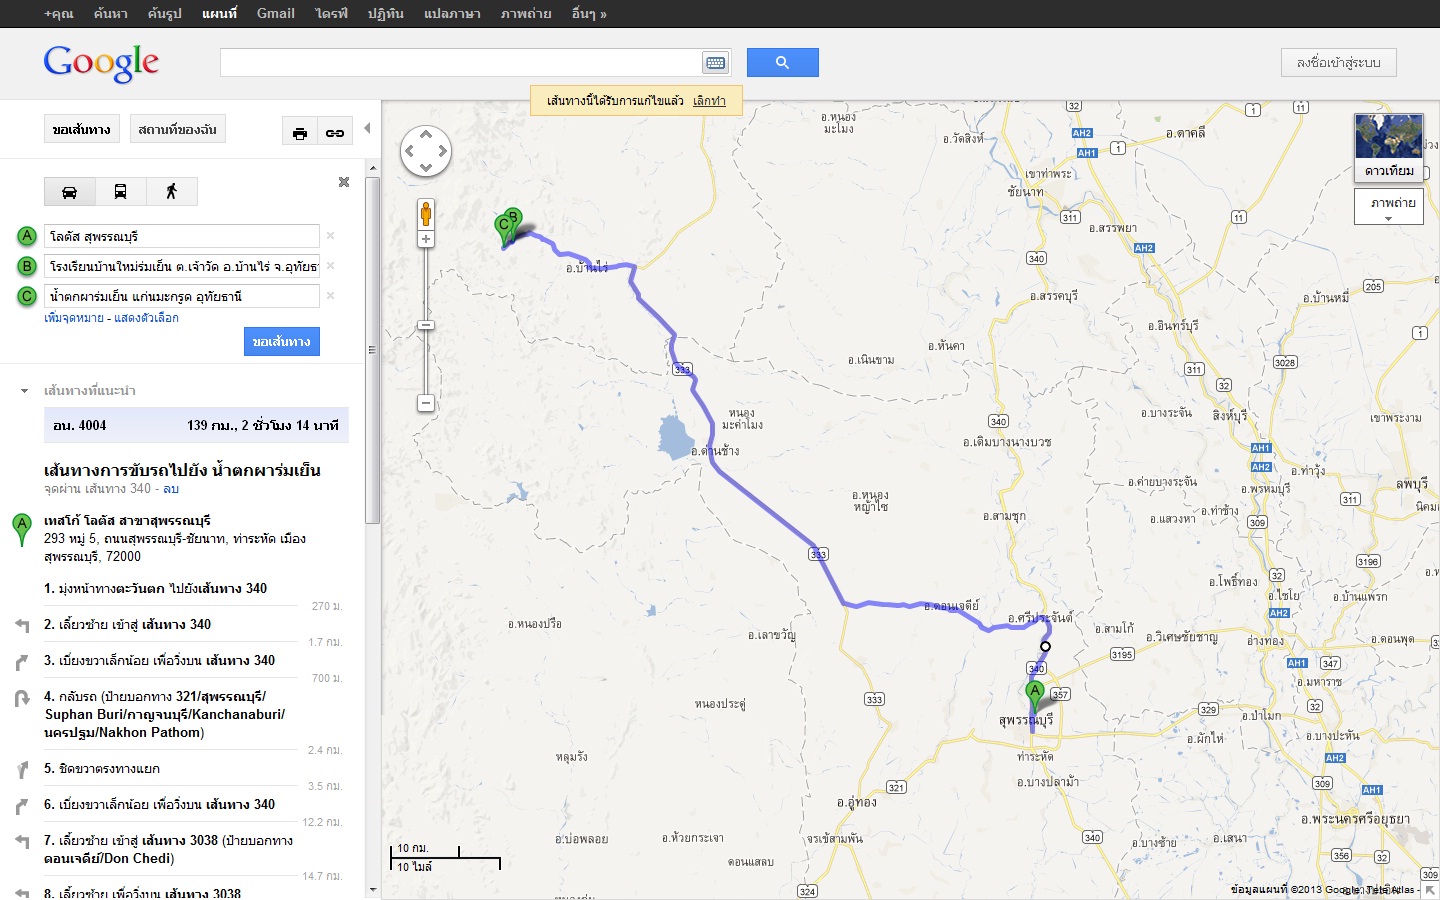This screenshot has width=1440, height=900.
Task: Select driving mode car icon
Action: (70, 192)
